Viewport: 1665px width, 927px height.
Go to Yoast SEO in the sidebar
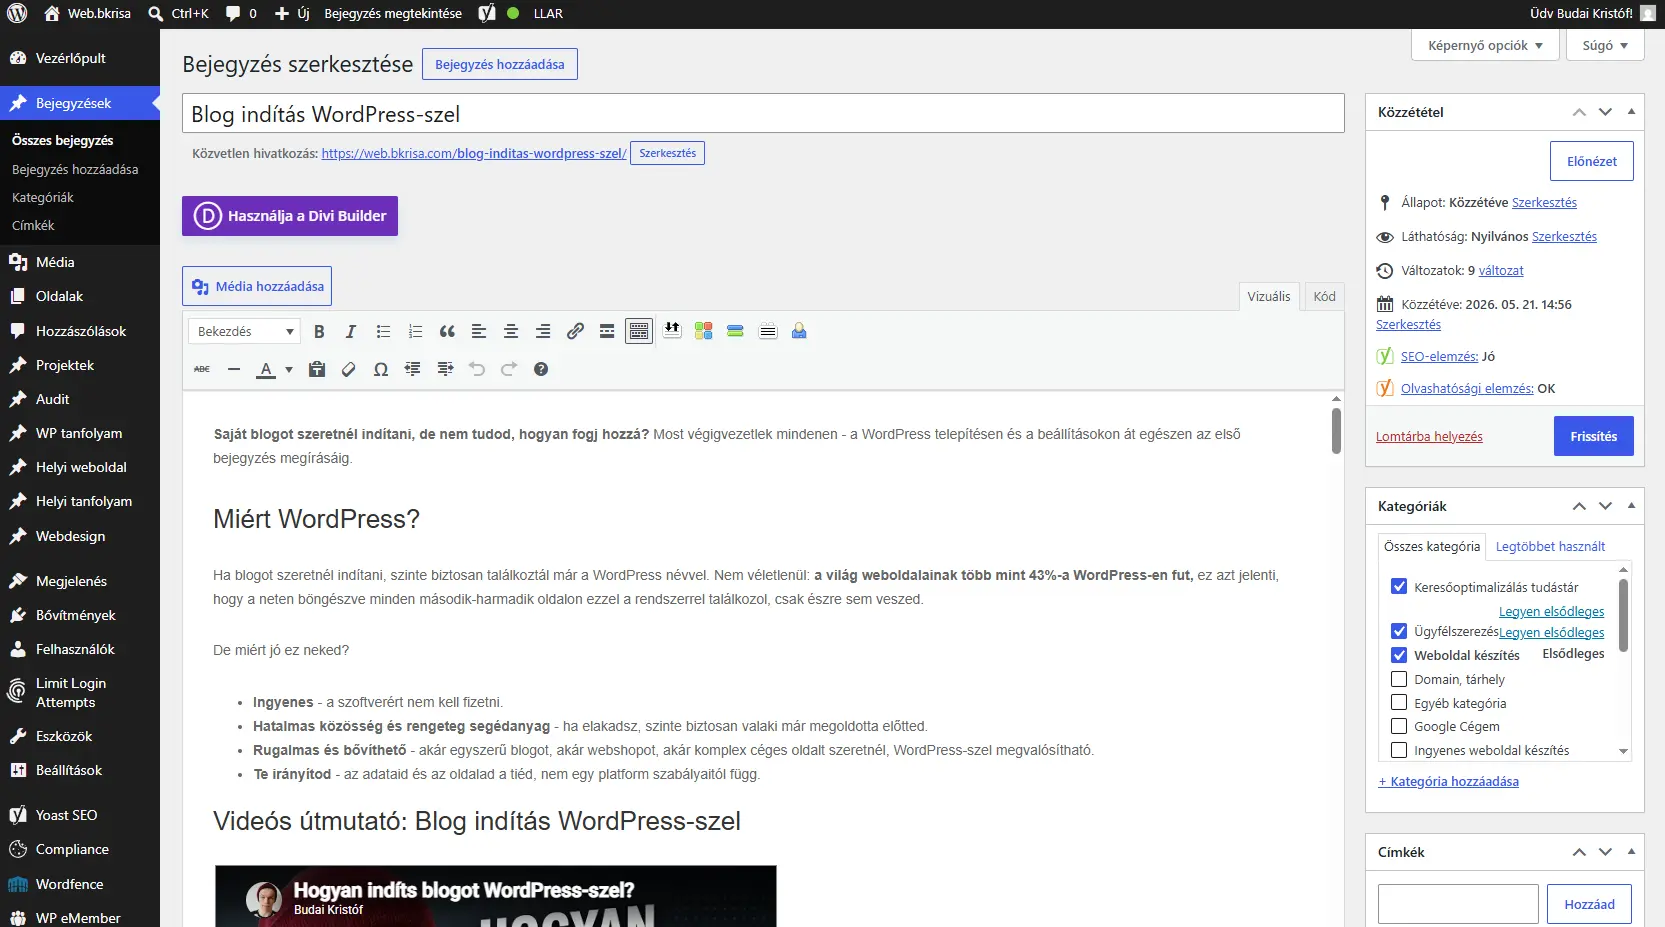point(80,815)
